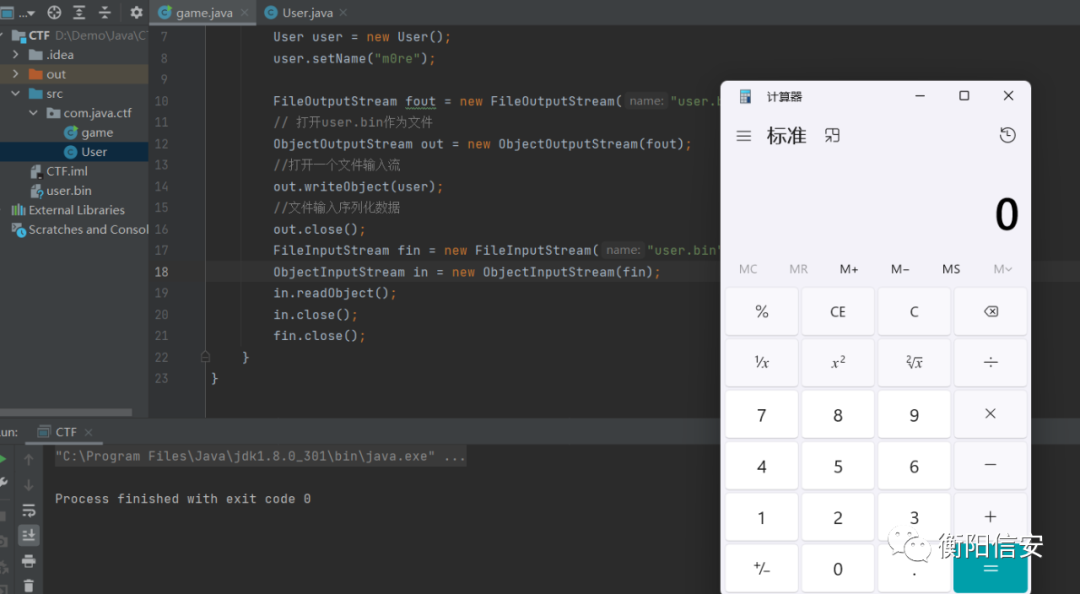Click Calculator digit 0 key
This screenshot has width=1080, height=594.
click(838, 569)
